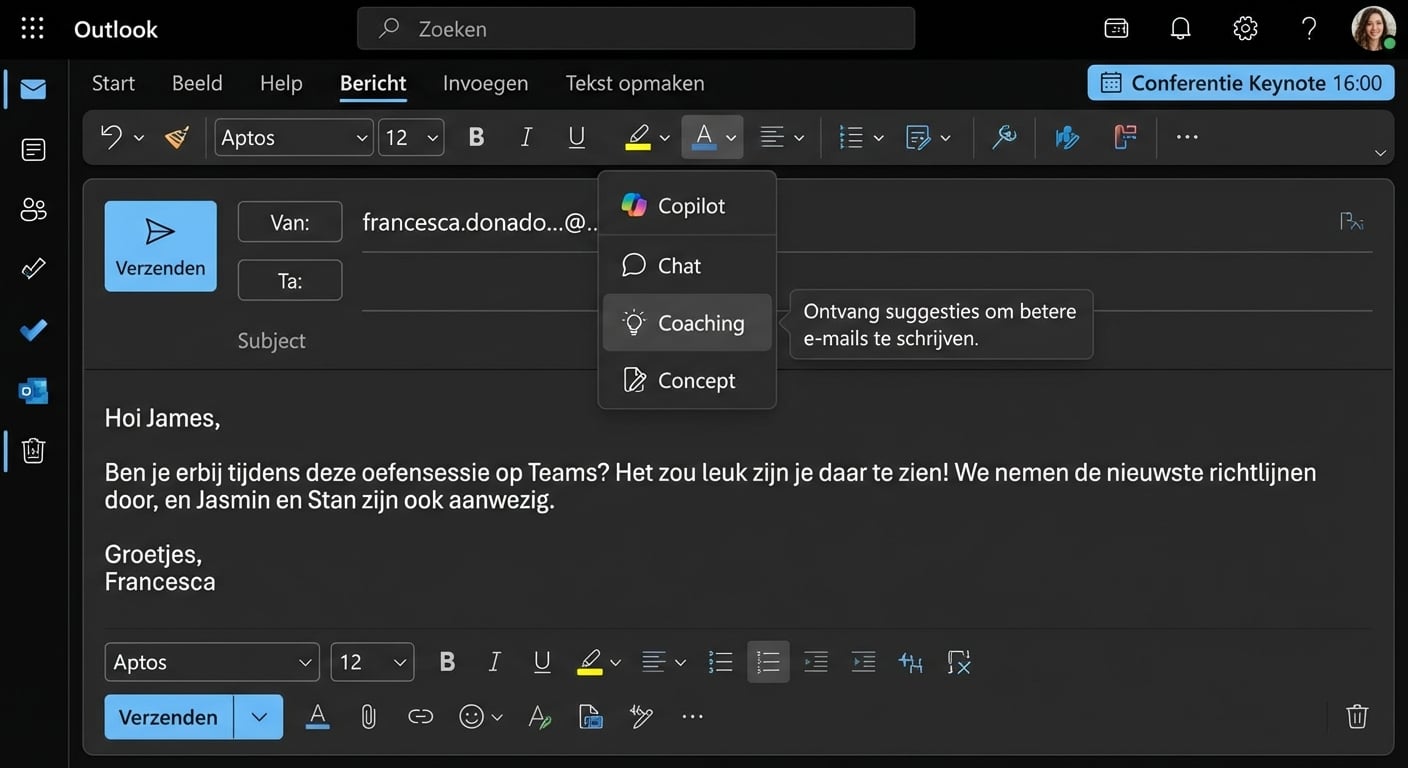The image size is (1408, 768).
Task: Click the notifications bell icon
Action: [1180, 28]
